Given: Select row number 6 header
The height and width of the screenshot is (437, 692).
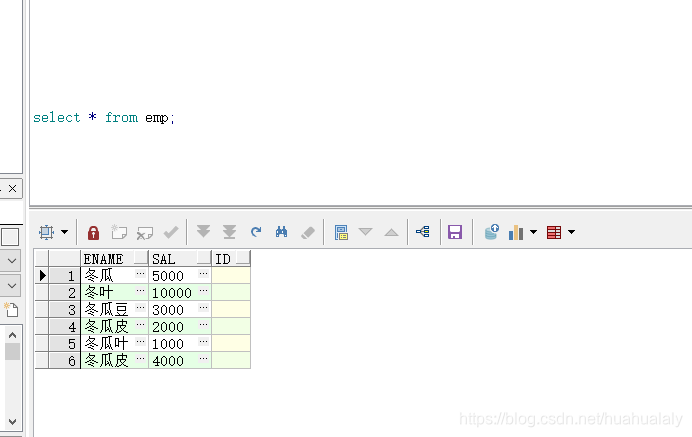Looking at the screenshot, I should coord(64,360).
